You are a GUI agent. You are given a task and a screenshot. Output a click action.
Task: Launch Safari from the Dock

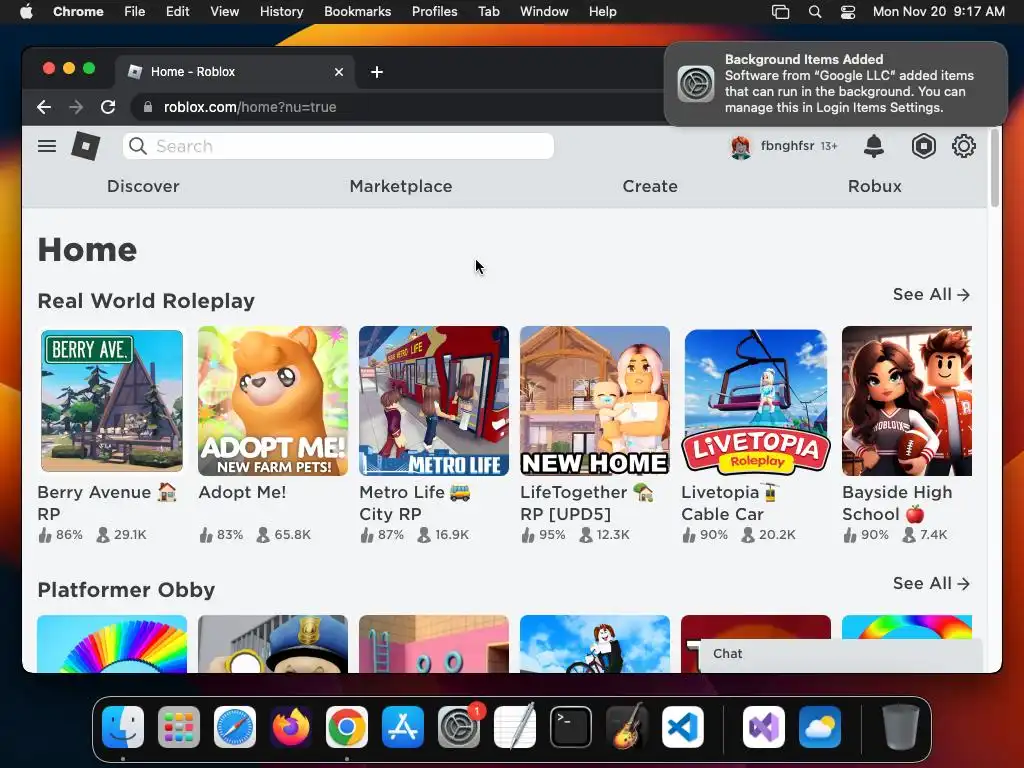click(235, 727)
